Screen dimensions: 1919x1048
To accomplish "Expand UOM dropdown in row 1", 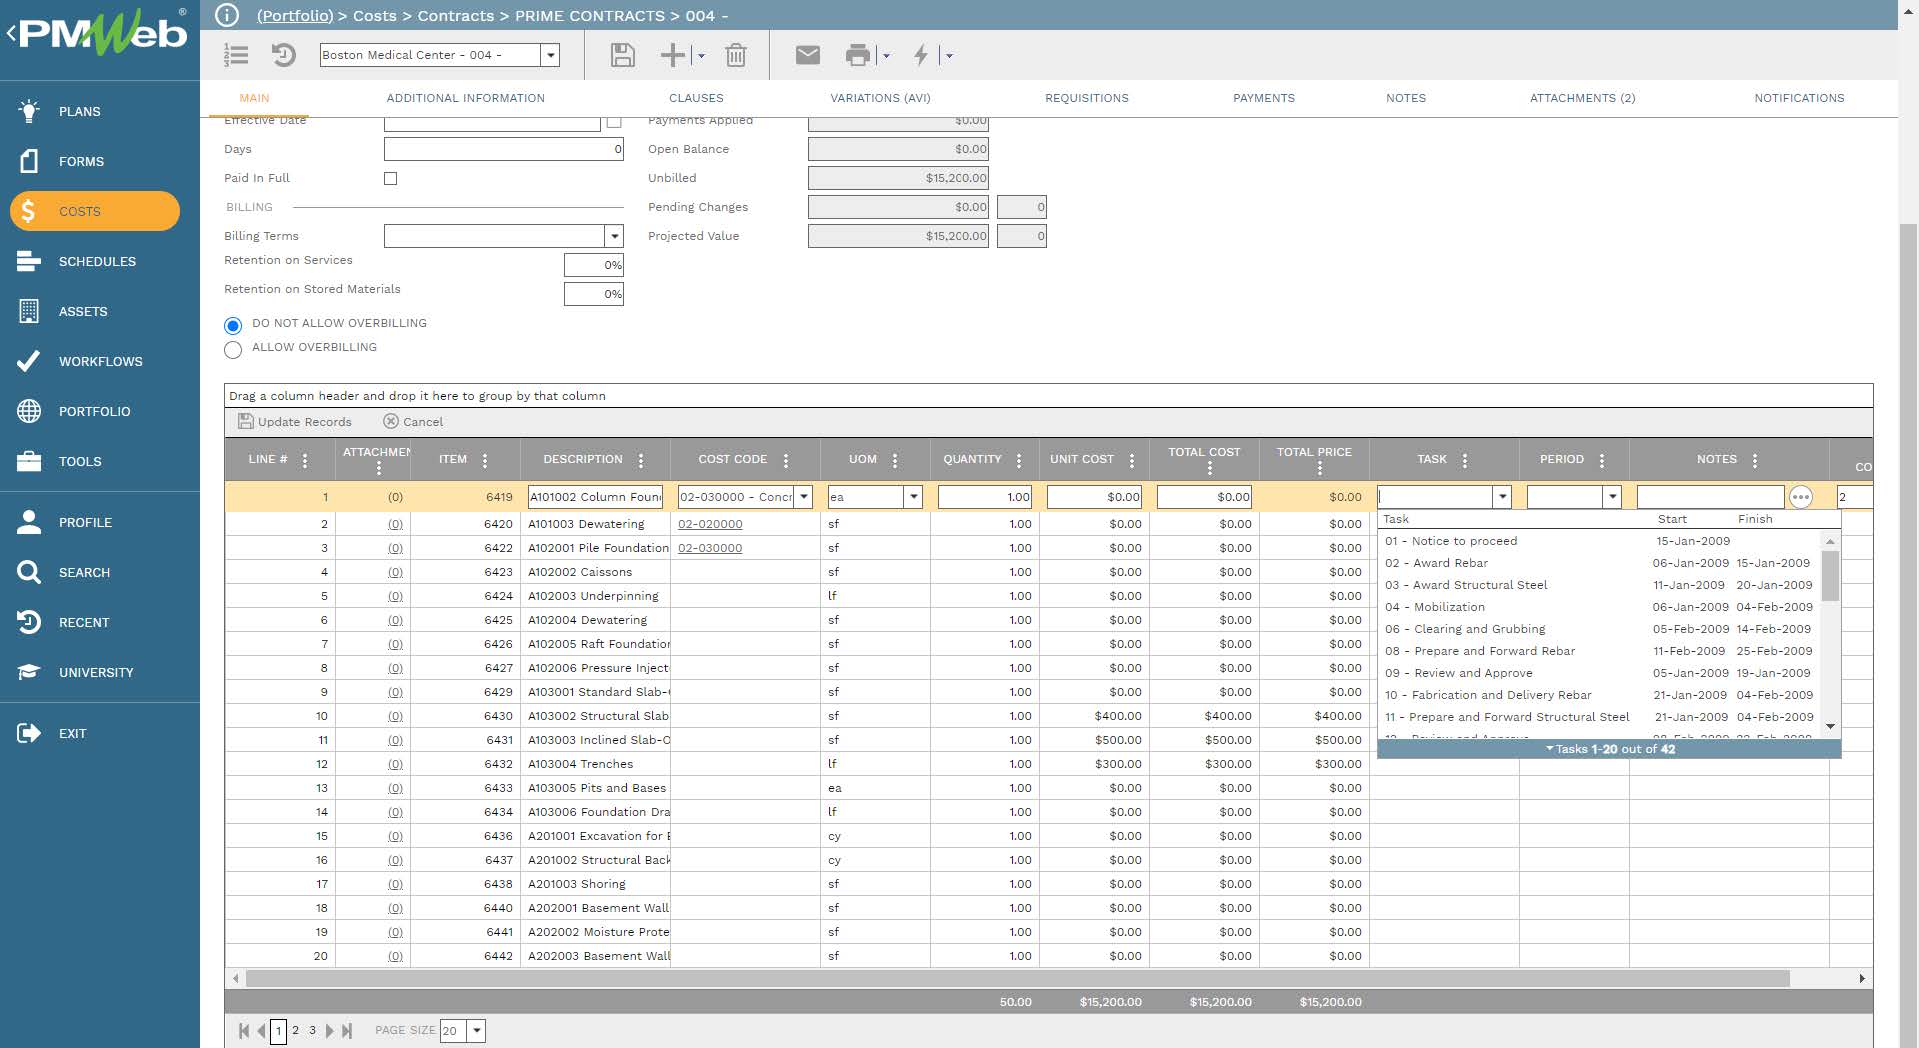I will tap(912, 497).
